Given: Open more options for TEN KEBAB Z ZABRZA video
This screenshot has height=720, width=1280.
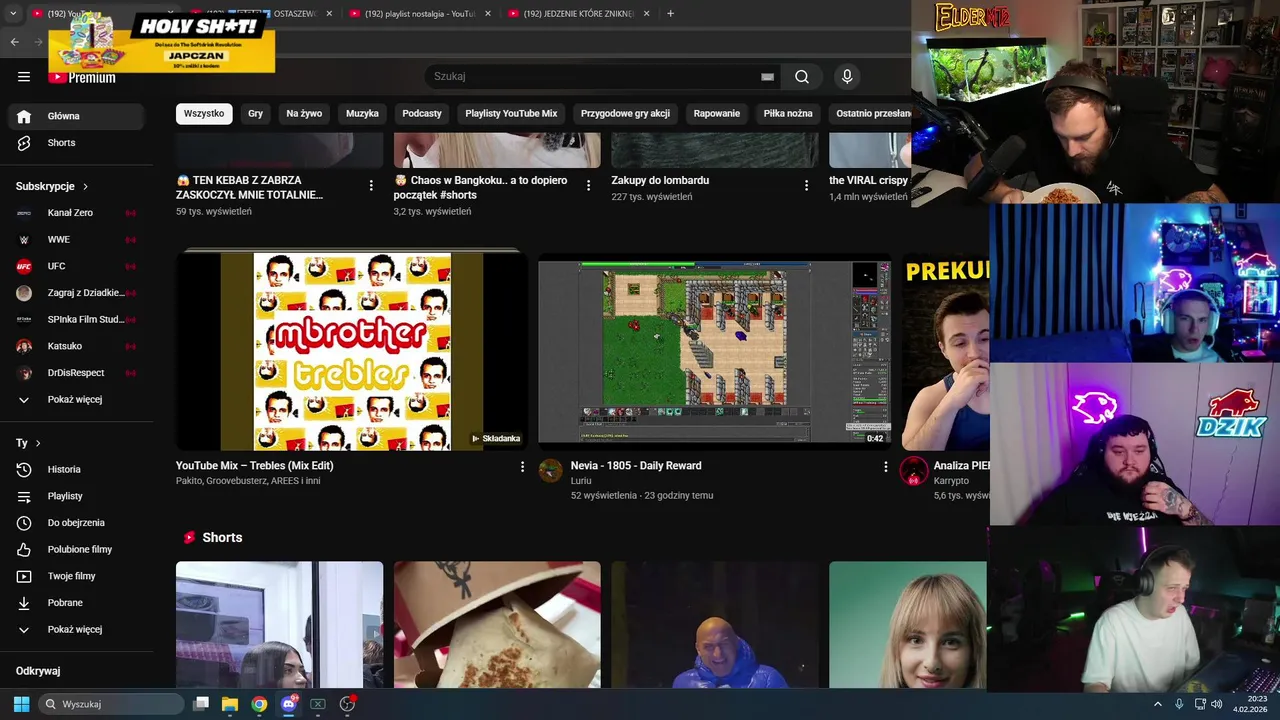Looking at the screenshot, I should click(x=371, y=186).
